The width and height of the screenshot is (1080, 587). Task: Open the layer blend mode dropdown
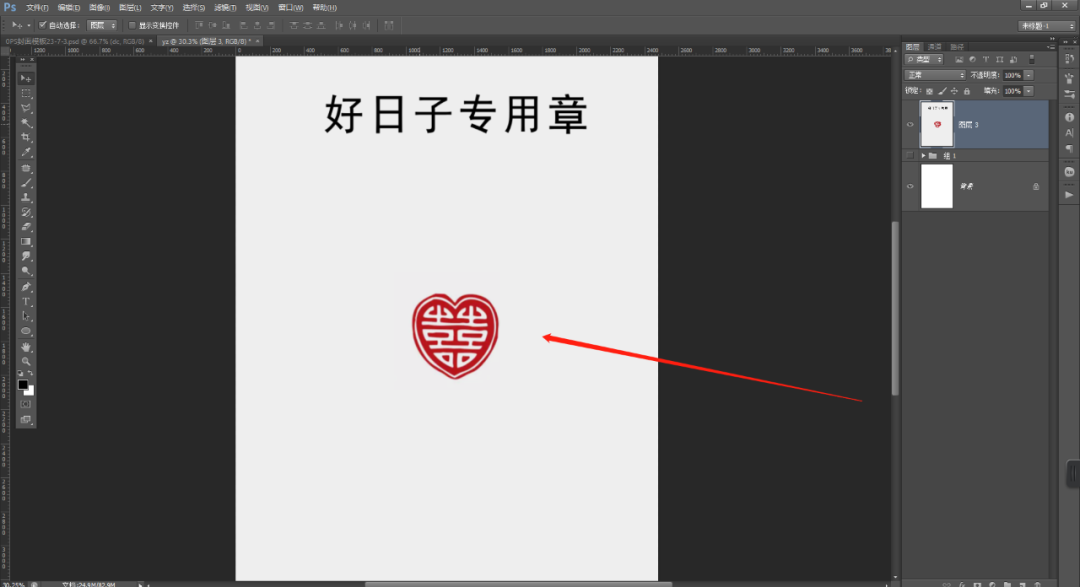tap(934, 75)
